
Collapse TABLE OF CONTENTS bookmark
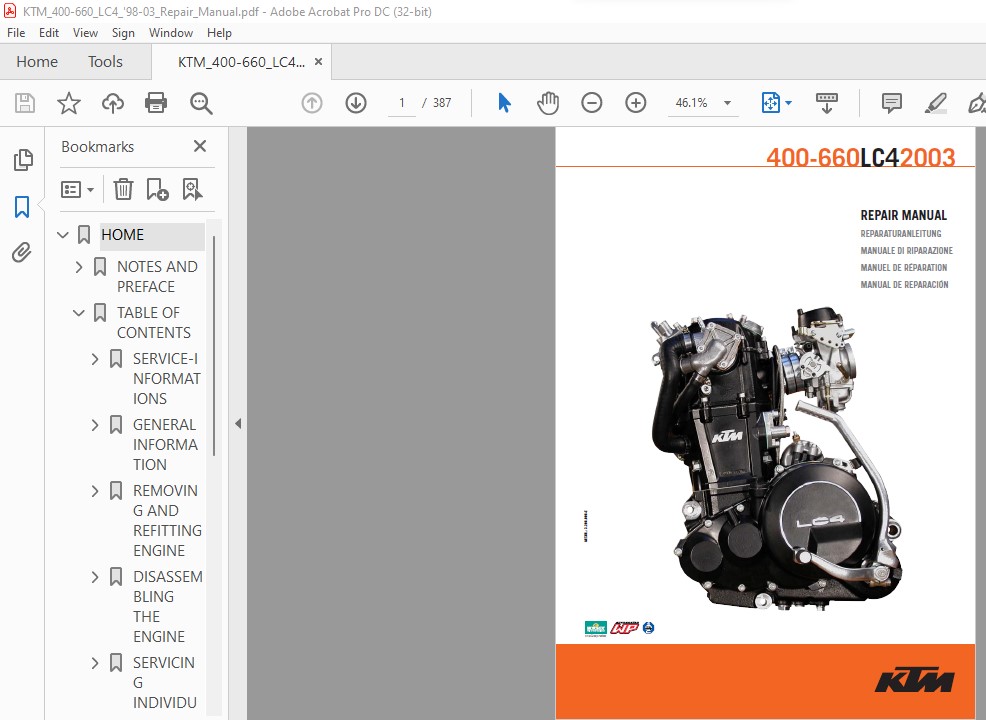coord(79,313)
